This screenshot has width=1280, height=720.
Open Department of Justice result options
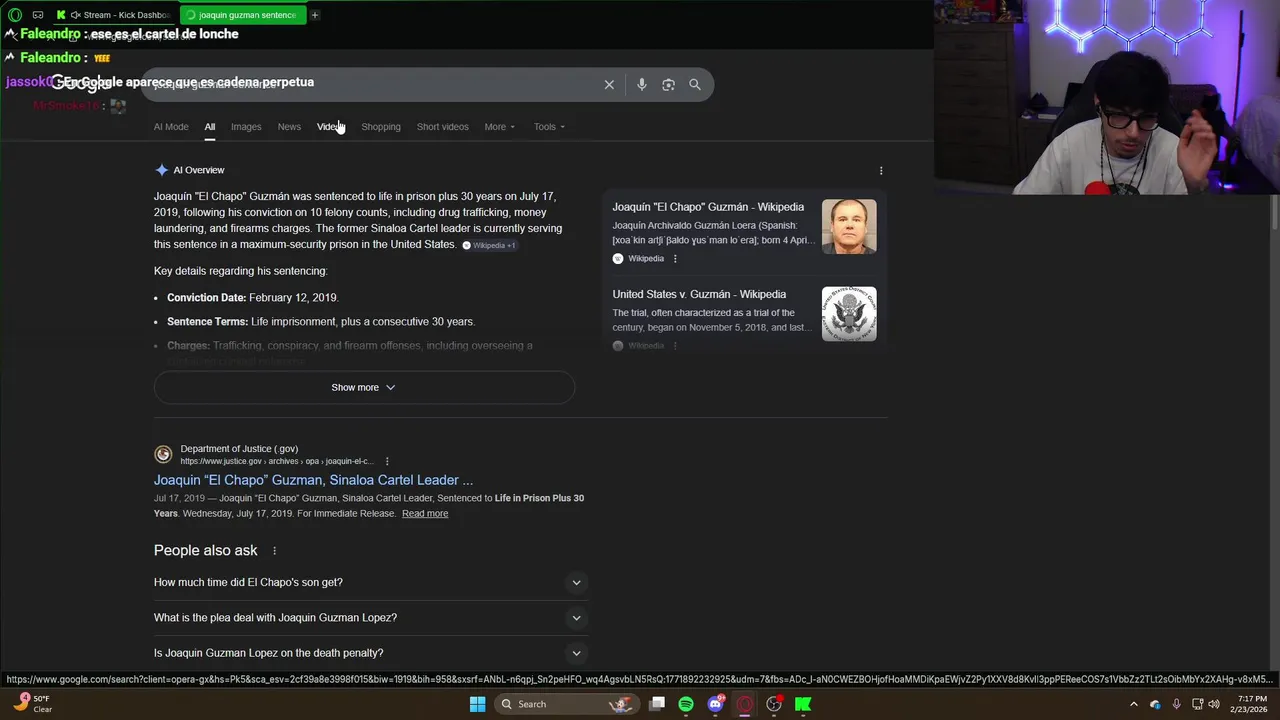pyautogui.click(x=387, y=461)
